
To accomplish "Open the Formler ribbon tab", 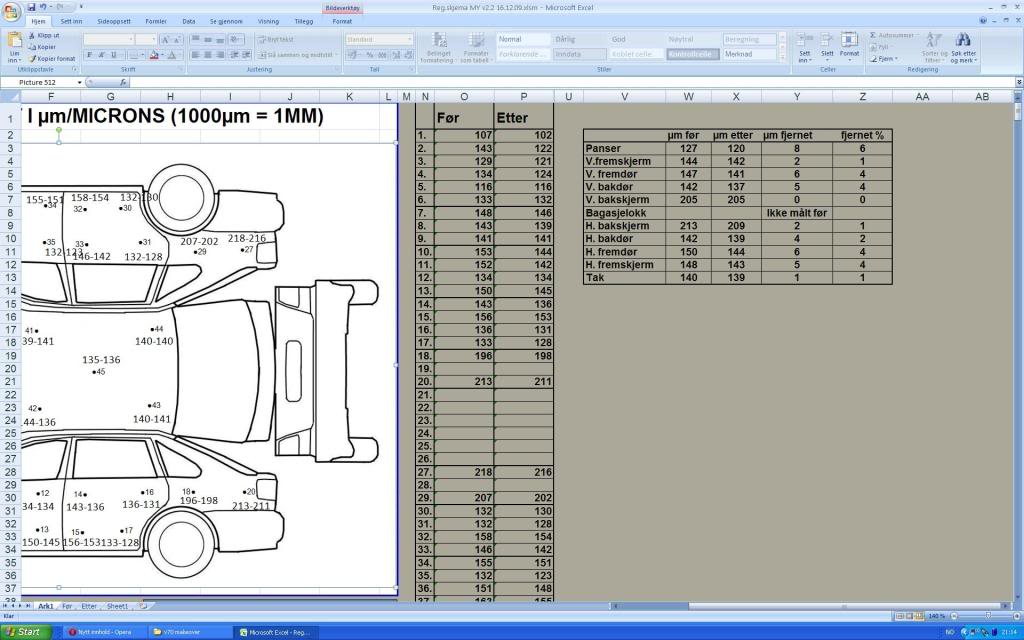I will (x=156, y=20).
